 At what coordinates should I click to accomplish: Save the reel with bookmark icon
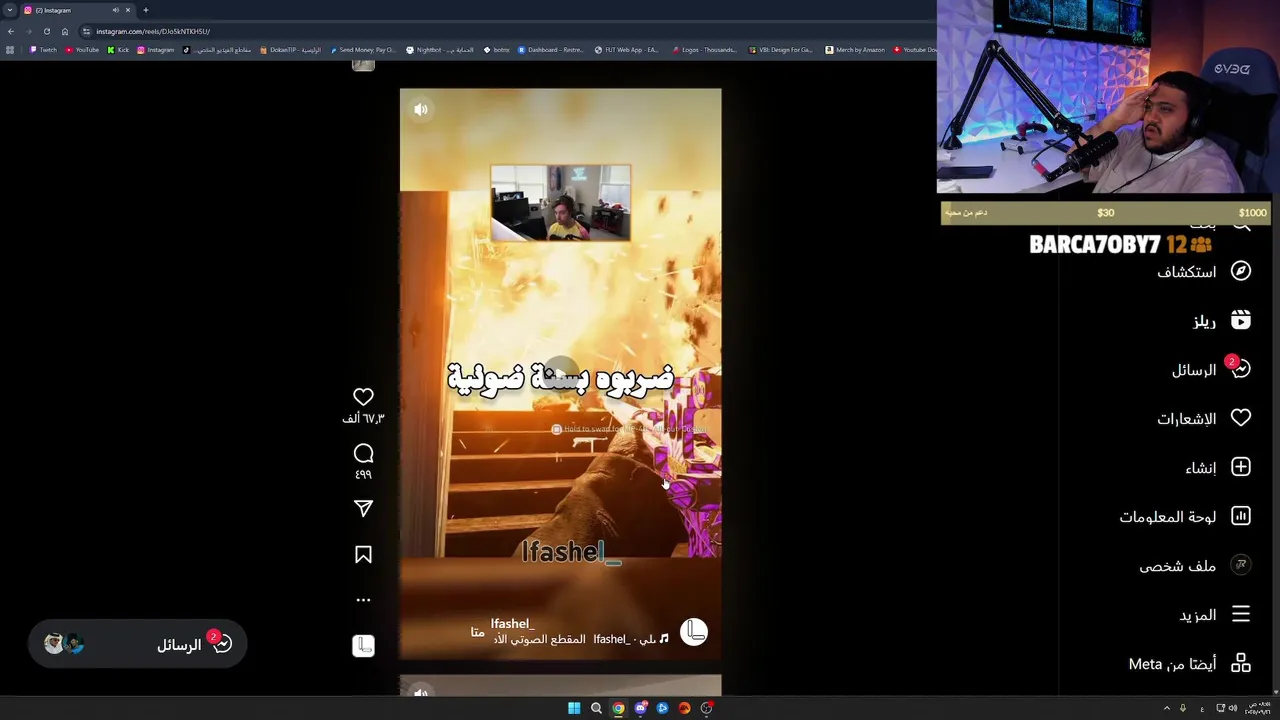pyautogui.click(x=363, y=555)
